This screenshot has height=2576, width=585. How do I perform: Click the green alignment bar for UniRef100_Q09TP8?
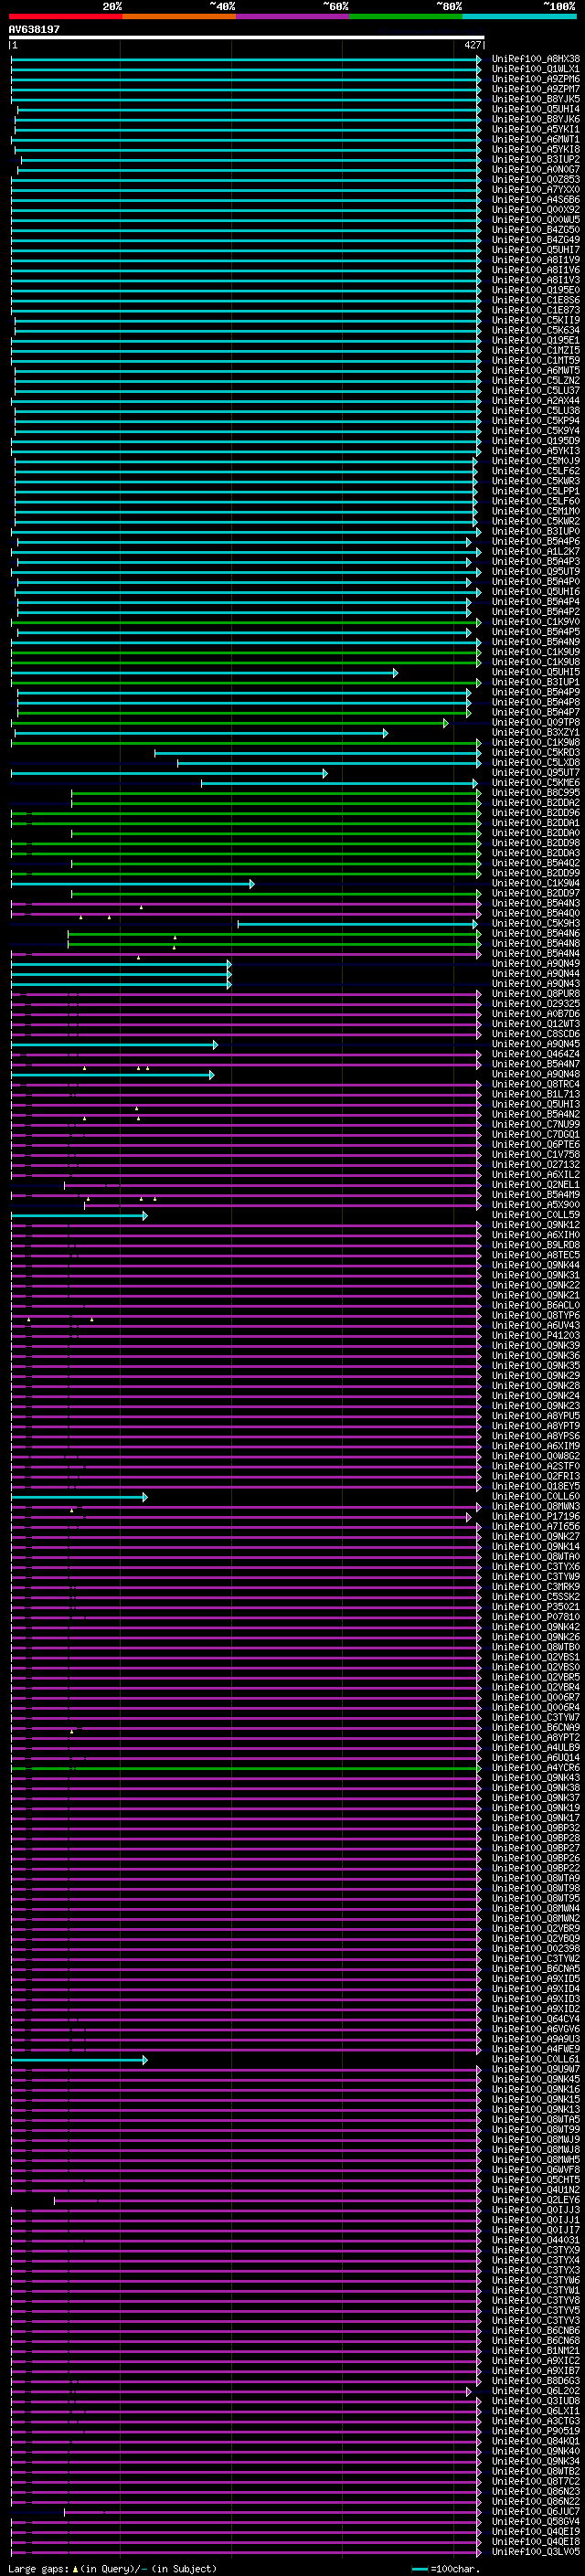pos(230,722)
